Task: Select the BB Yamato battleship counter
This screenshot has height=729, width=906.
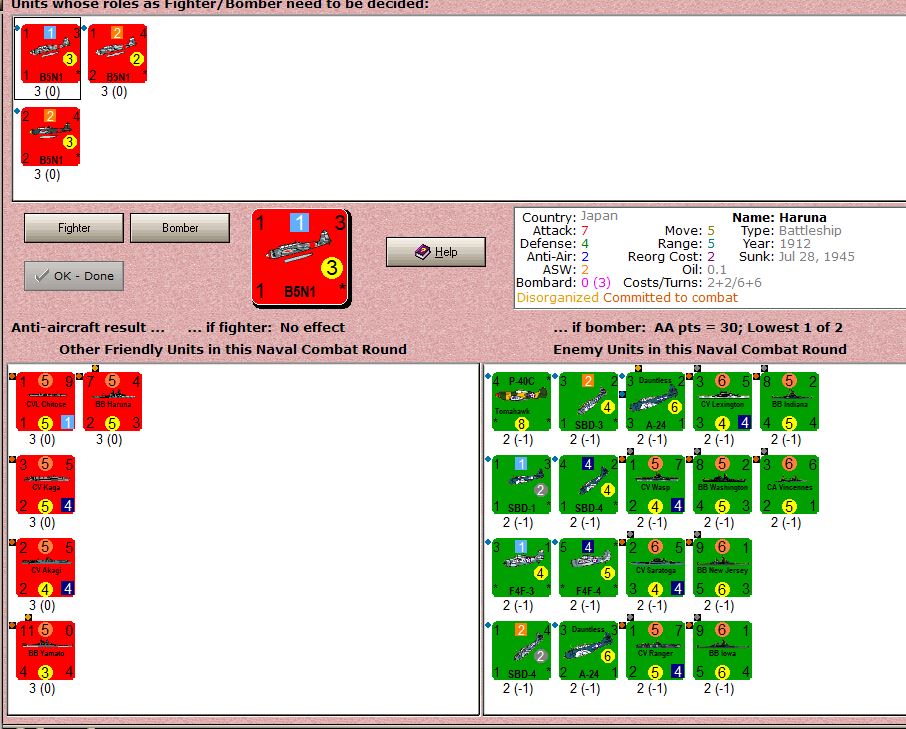Action: coord(46,650)
